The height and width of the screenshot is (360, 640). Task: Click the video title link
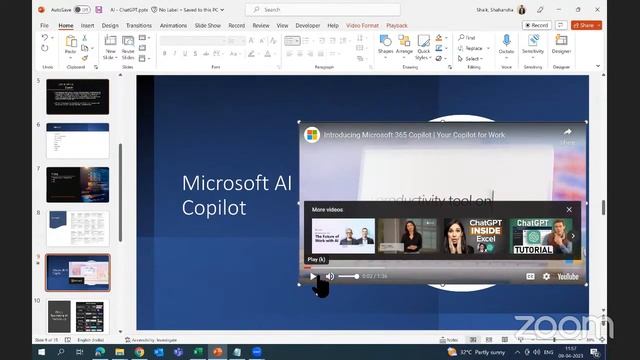click(414, 135)
